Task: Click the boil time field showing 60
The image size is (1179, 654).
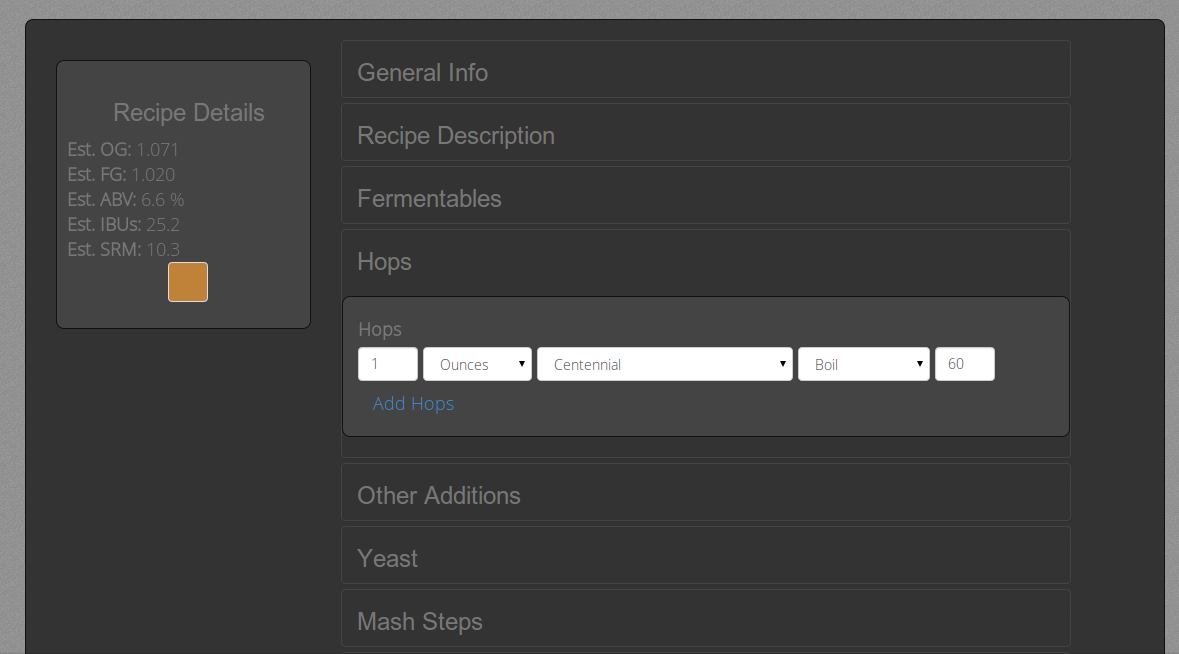Action: [x=964, y=363]
